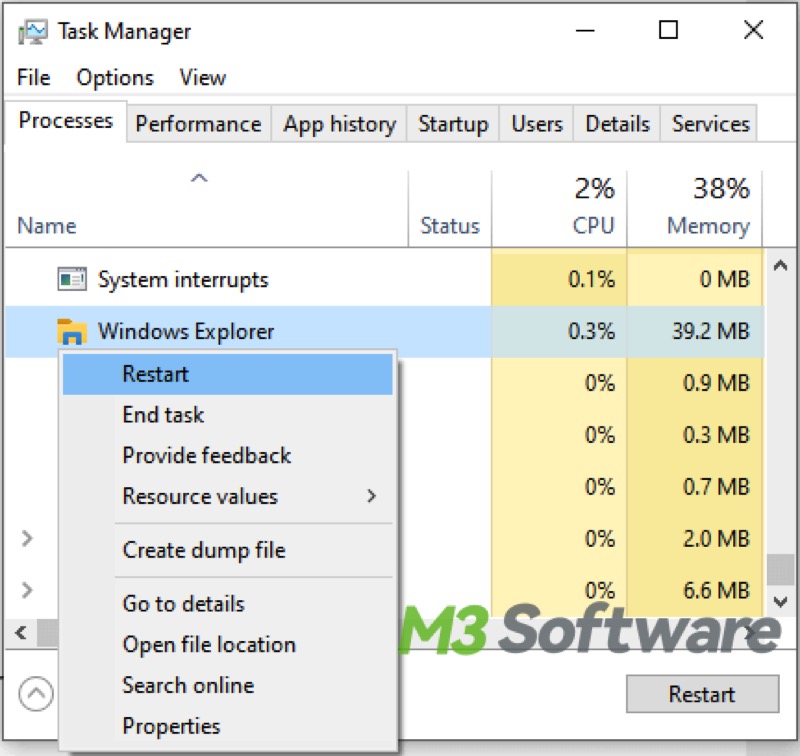Expand the process row beside 6.6 MB
Viewport: 800px width, 756px height.
pyautogui.click(x=27, y=590)
